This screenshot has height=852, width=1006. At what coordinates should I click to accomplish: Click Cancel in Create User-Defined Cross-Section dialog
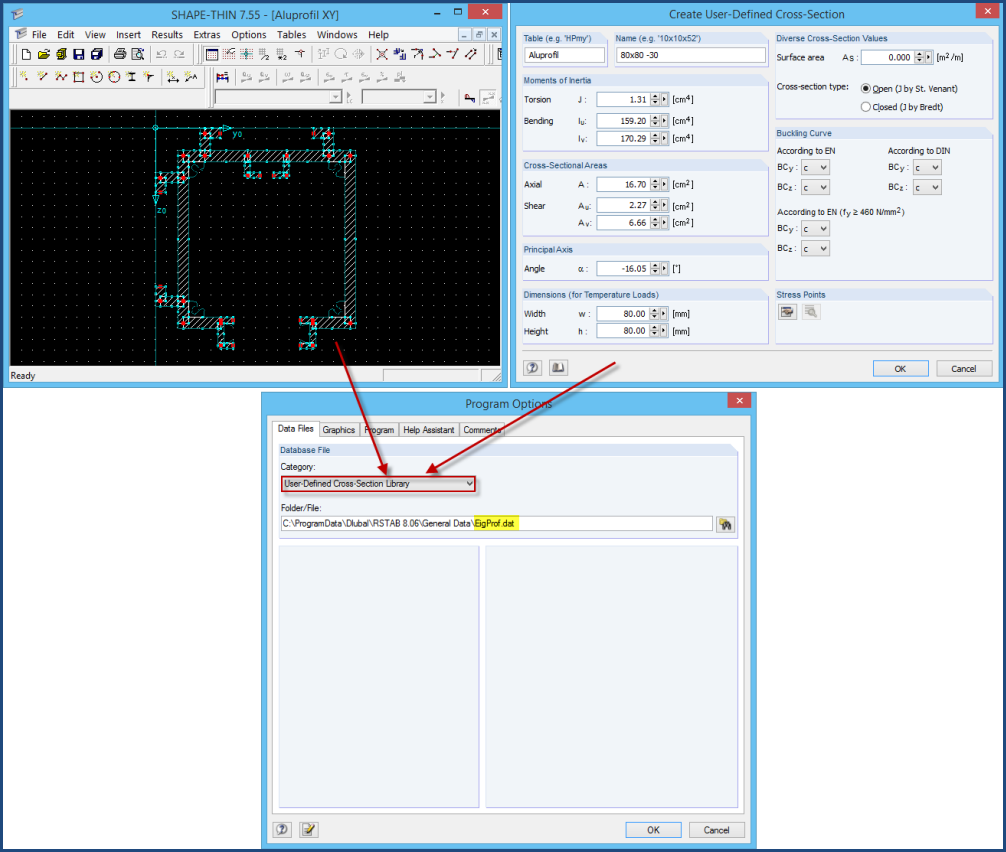tap(964, 368)
